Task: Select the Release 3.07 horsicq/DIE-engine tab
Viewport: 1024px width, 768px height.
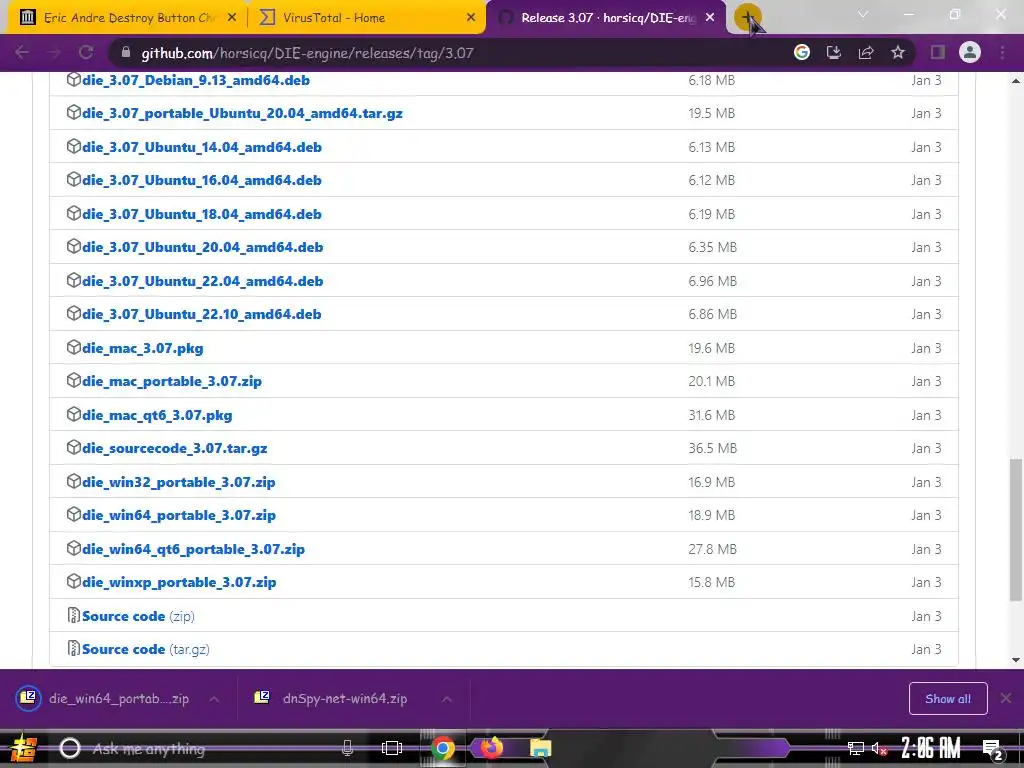Action: (x=606, y=18)
